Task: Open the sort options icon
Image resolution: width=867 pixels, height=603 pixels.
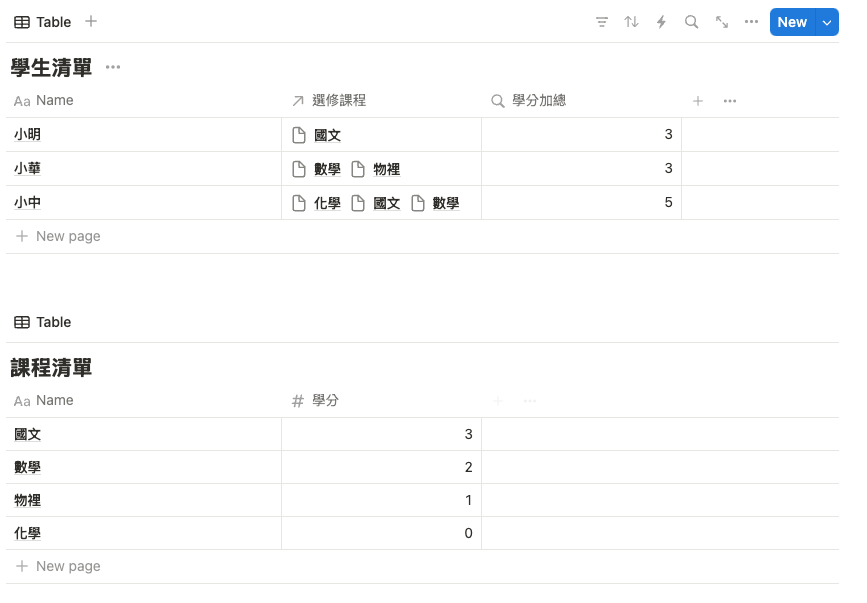Action: point(631,22)
